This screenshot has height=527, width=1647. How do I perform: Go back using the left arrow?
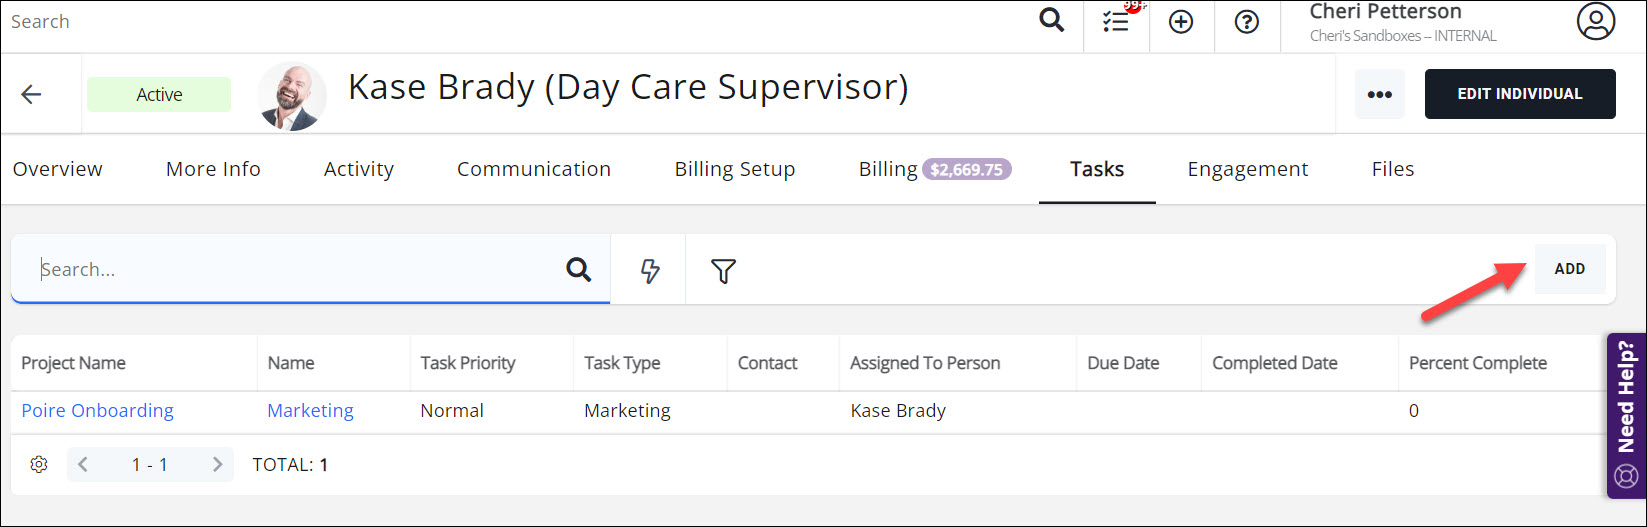(x=32, y=94)
